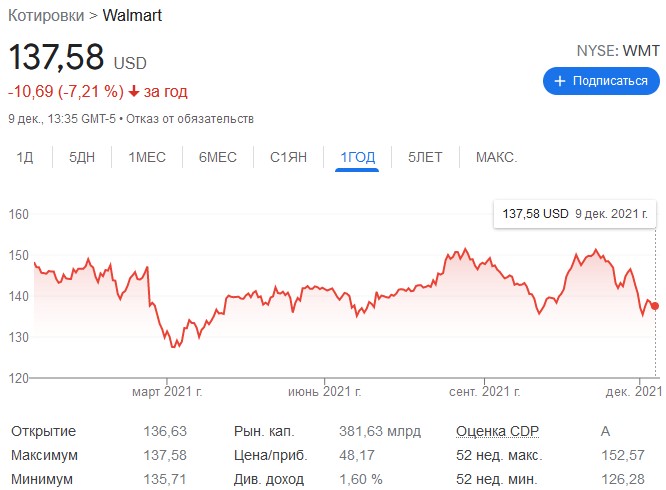Click the red end-point marker on chart
This screenshot has height=490, width=666.
point(655,306)
